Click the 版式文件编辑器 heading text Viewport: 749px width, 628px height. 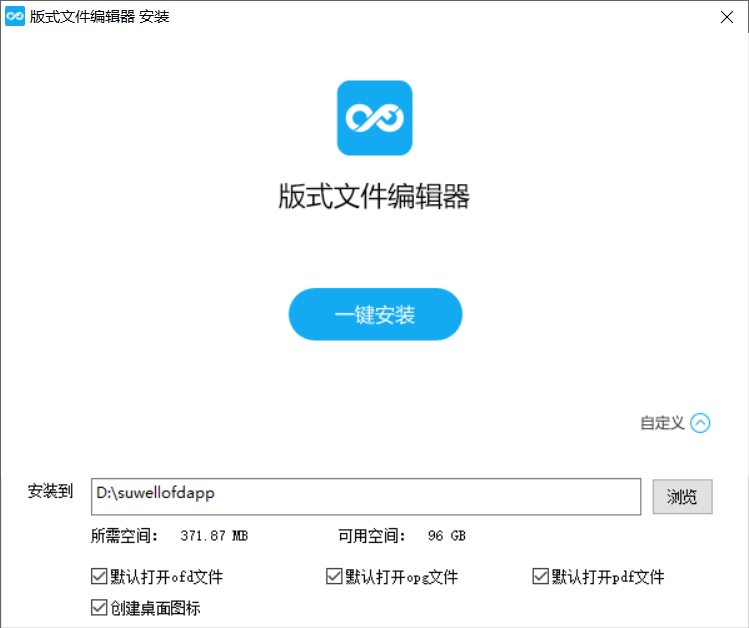point(374,197)
